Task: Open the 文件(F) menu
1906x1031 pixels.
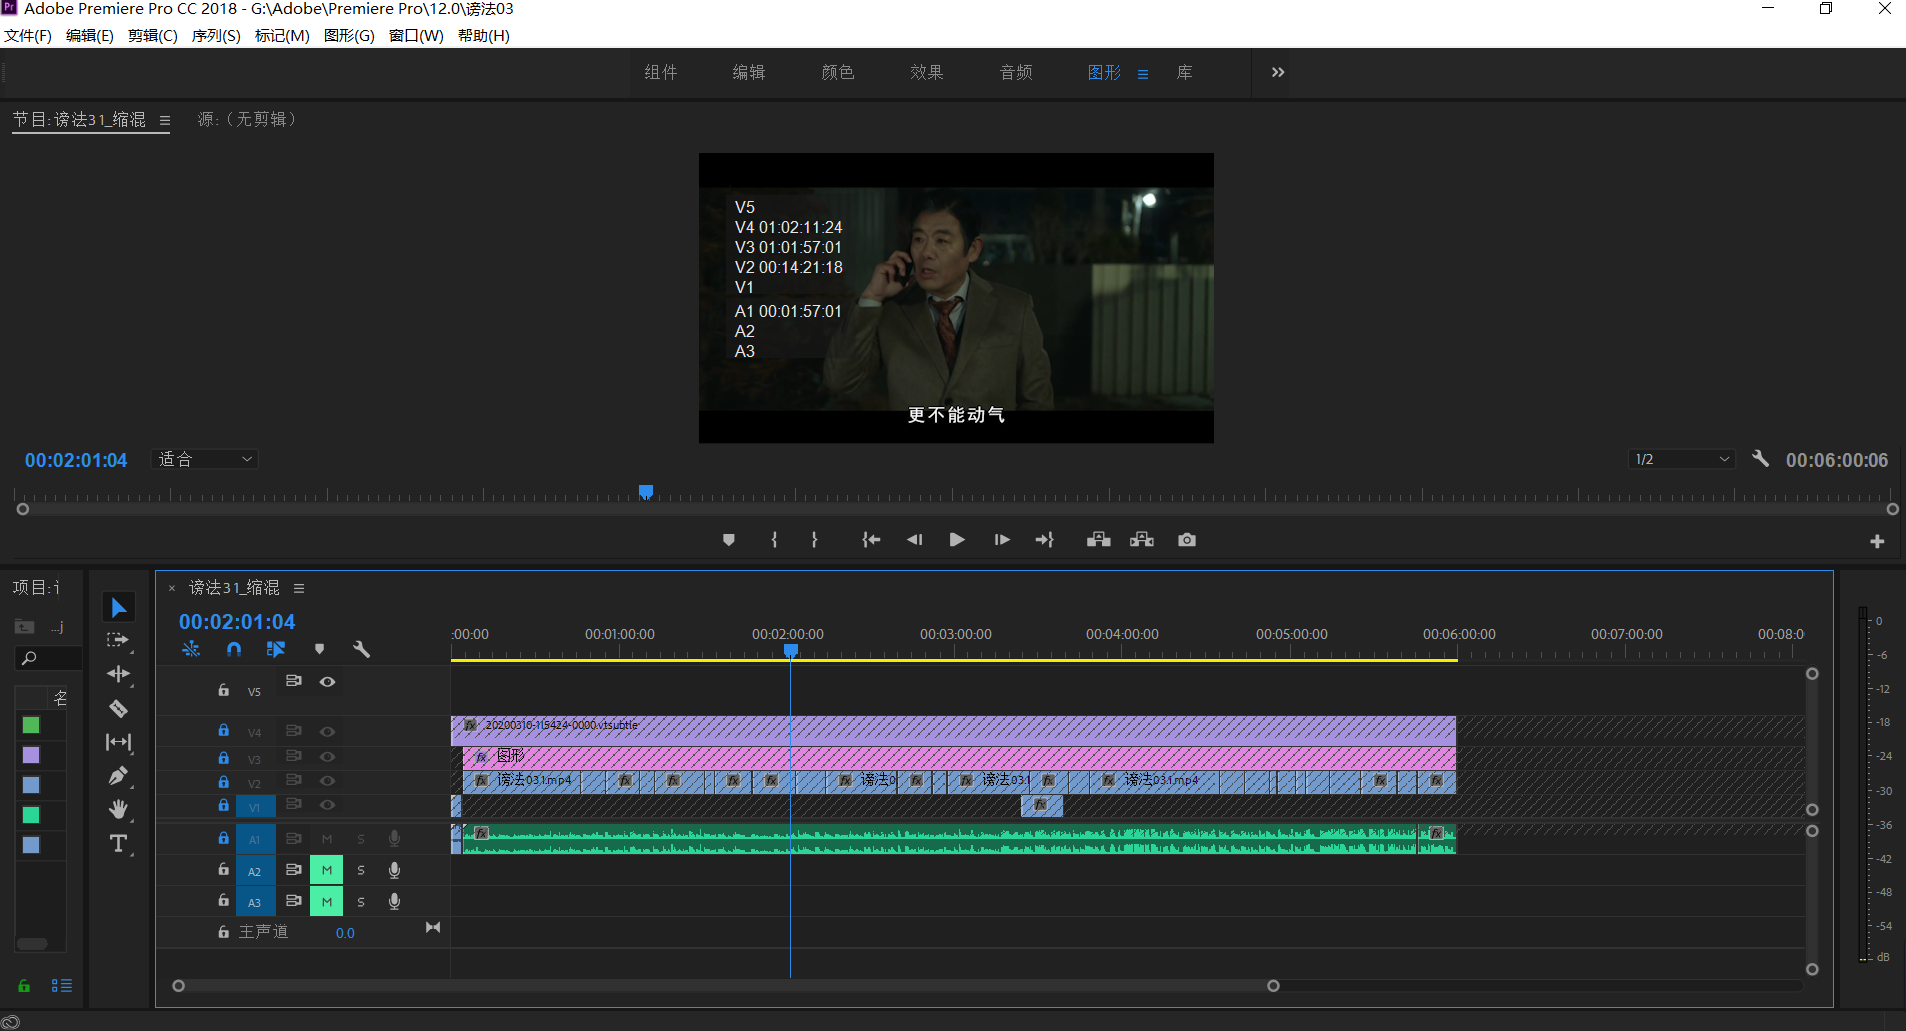Action: [28, 36]
